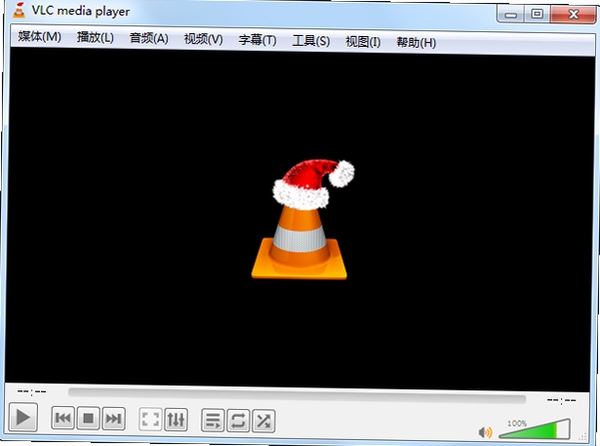Skip to the next media item
This screenshot has height=446, width=600.
tap(114, 419)
